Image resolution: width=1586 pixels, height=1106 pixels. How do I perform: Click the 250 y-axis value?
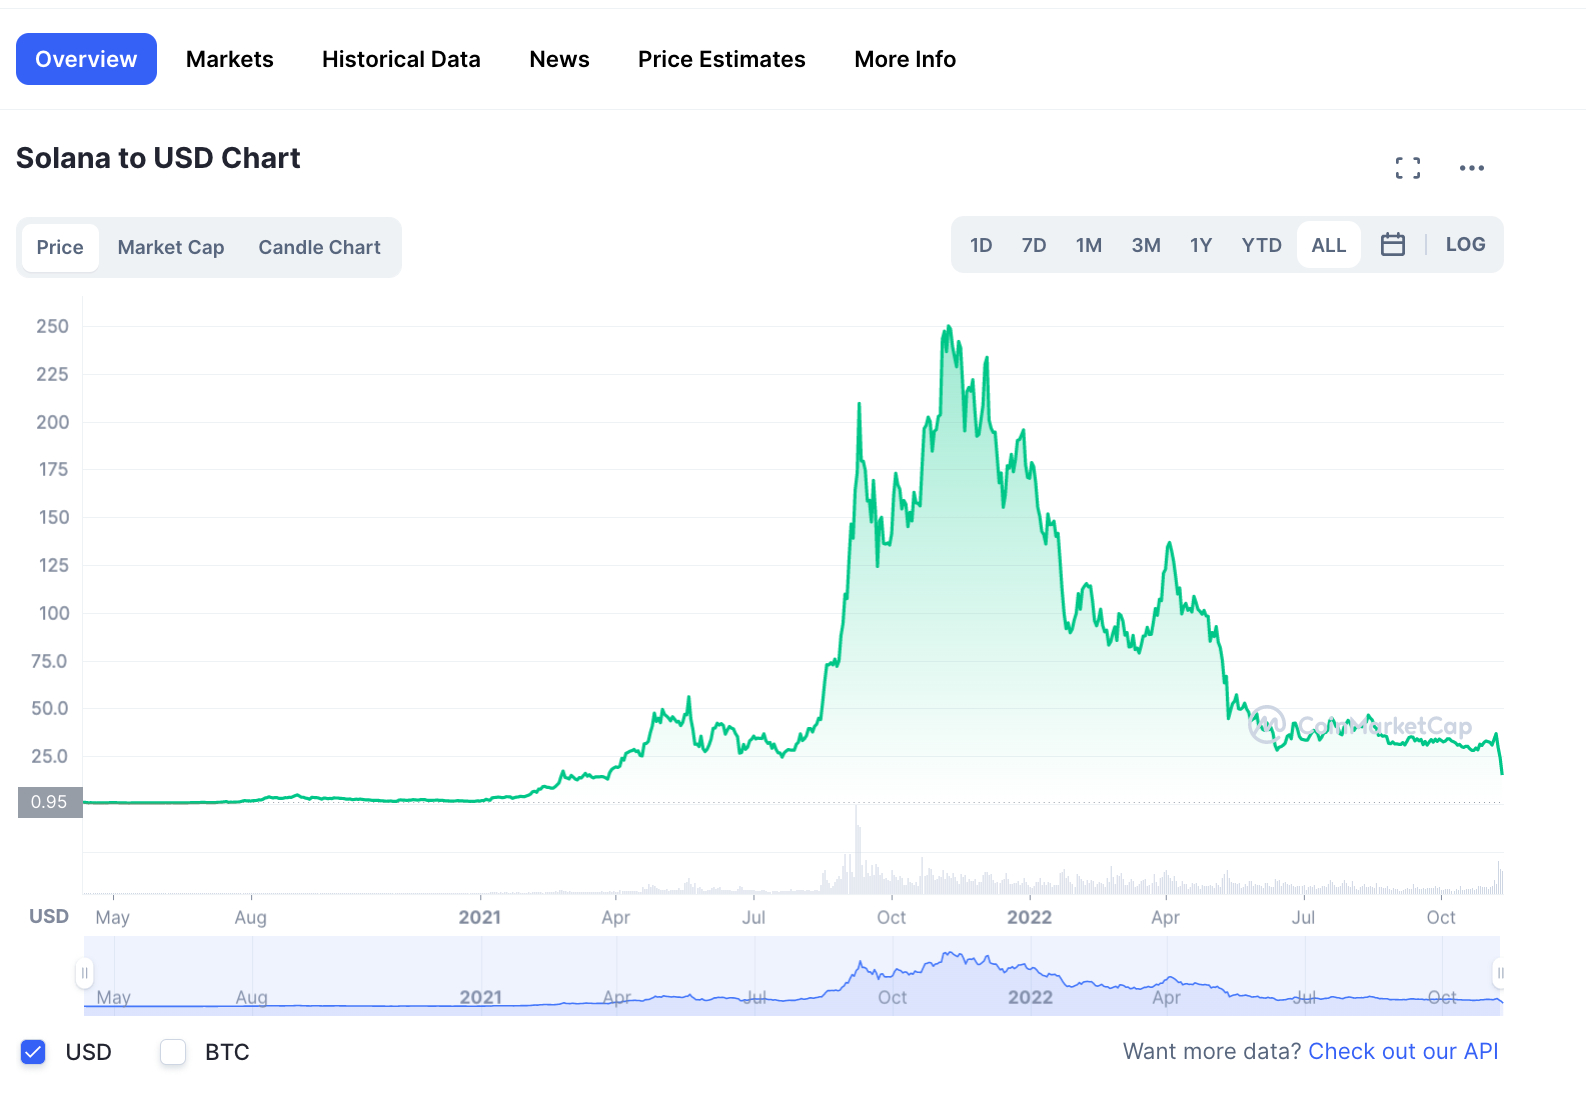(52, 326)
